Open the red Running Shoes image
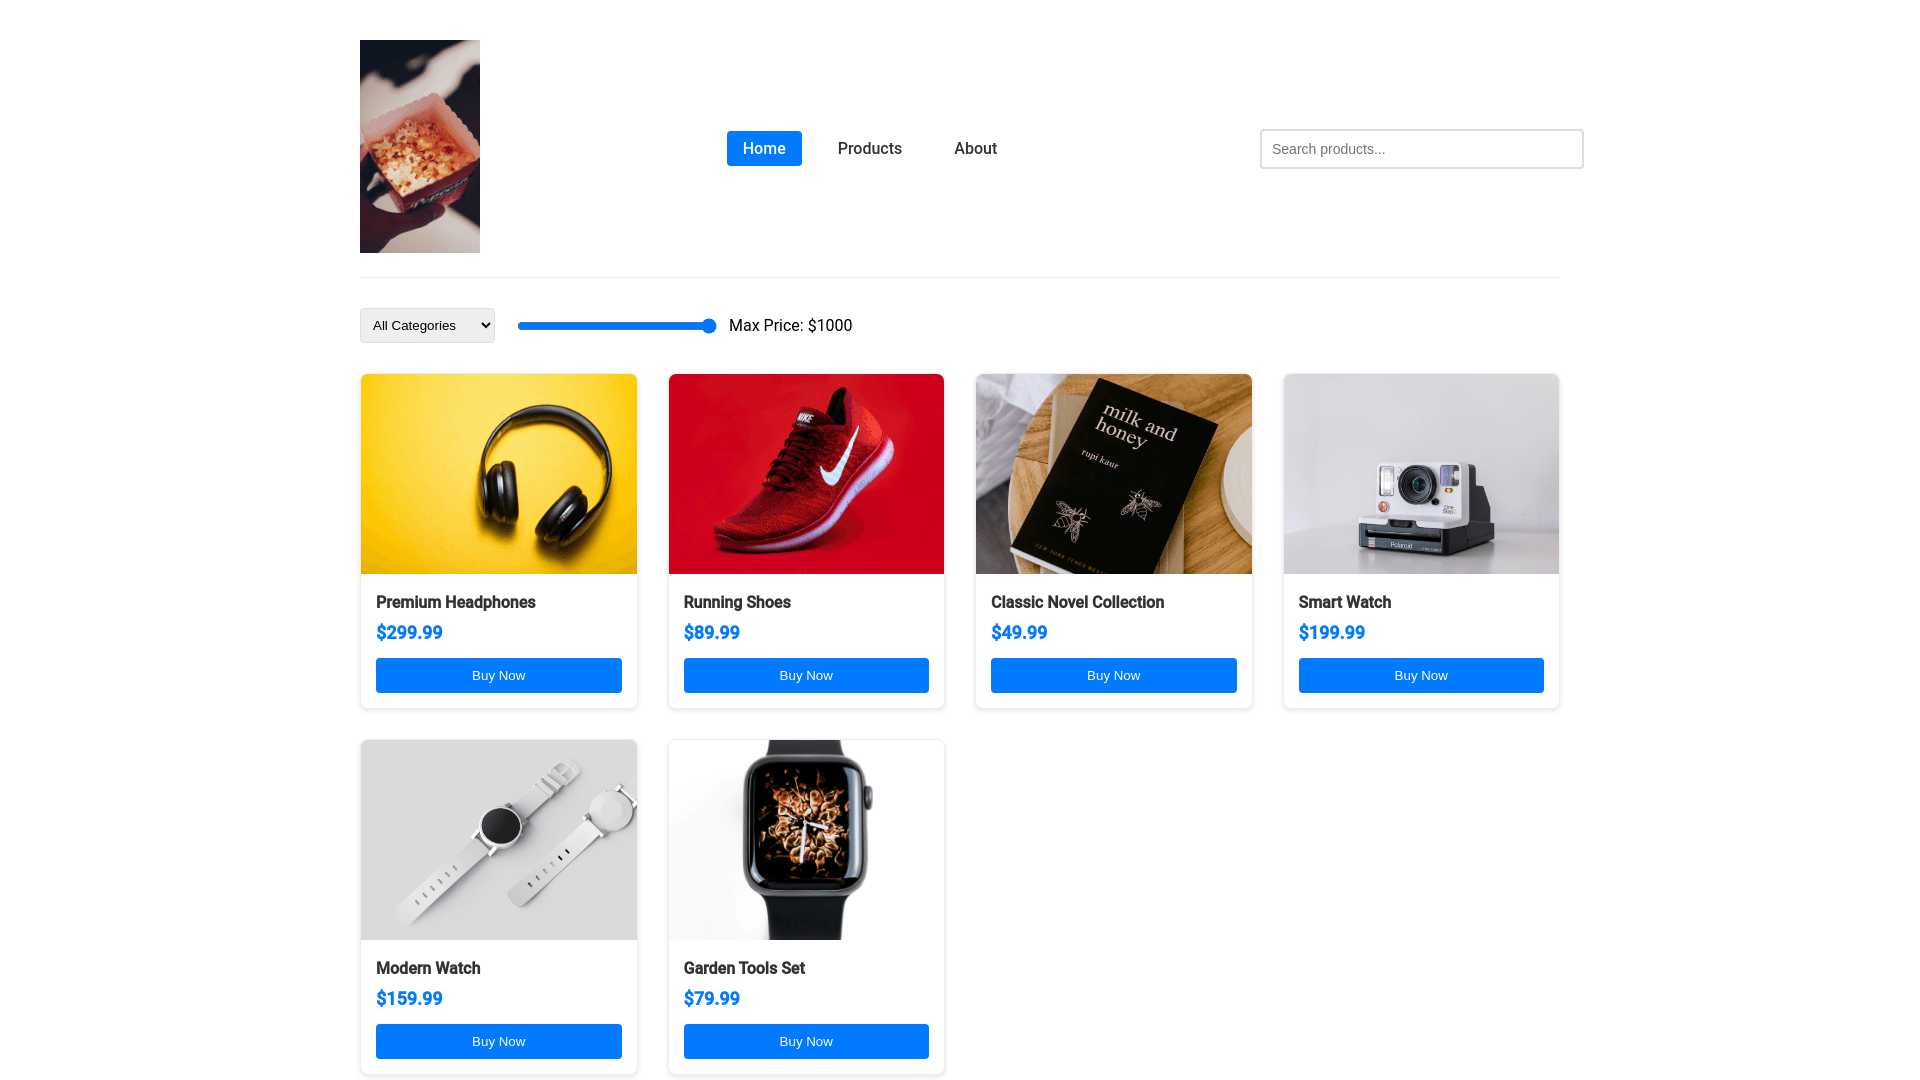 [x=806, y=474]
